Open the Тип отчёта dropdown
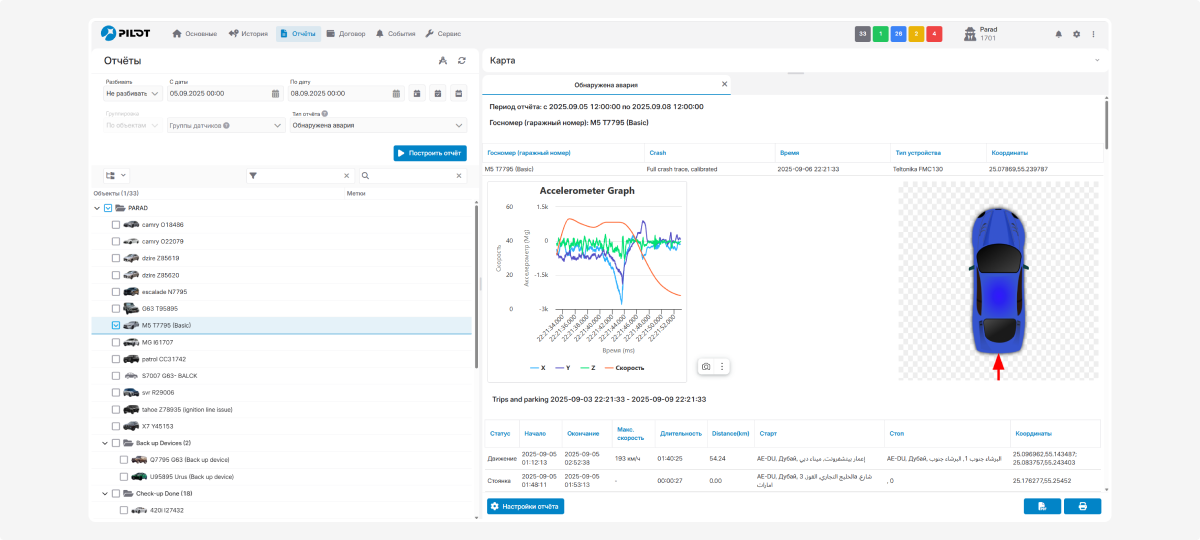Viewport: 1200px width, 540px height. (x=377, y=126)
